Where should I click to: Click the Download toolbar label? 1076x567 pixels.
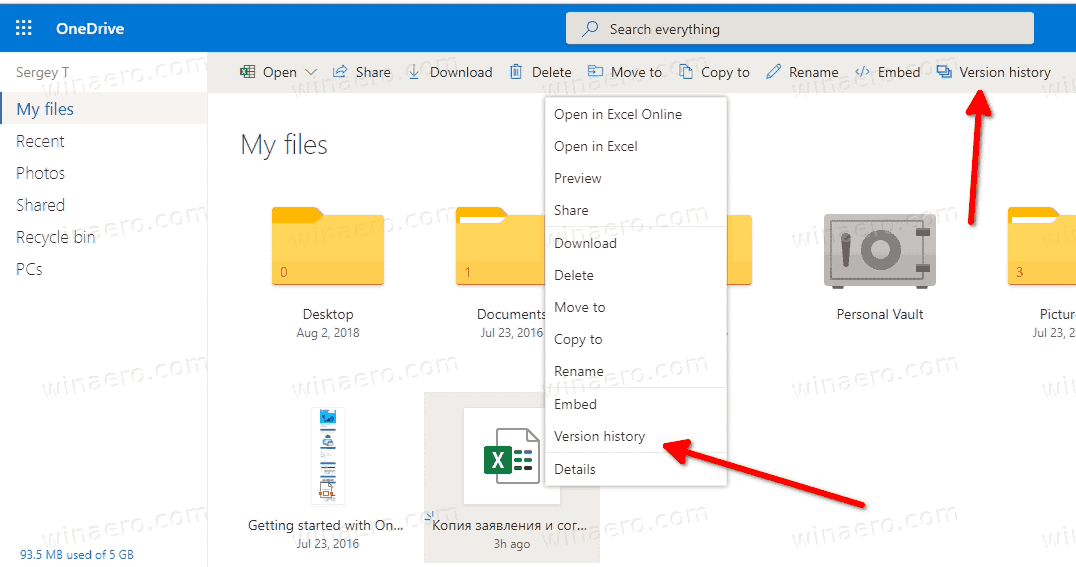click(x=461, y=72)
